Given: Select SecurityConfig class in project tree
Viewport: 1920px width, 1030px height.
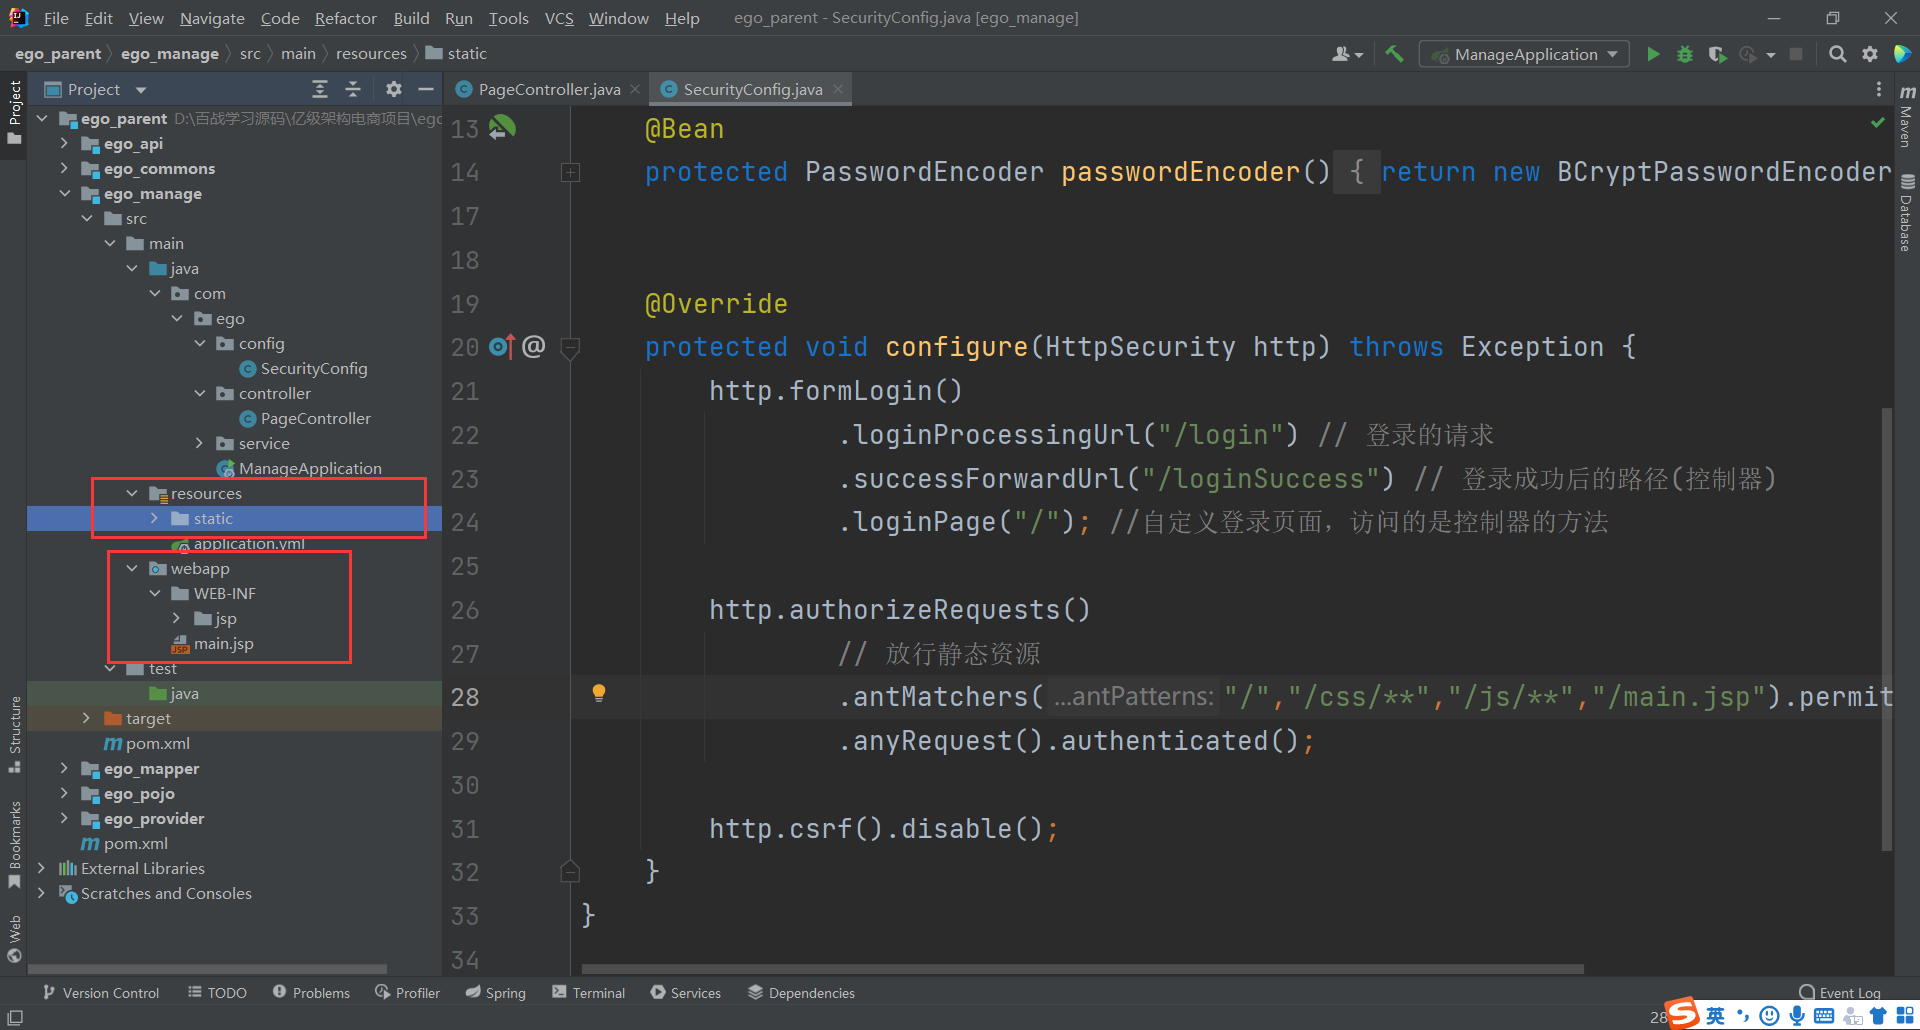Looking at the screenshot, I should (313, 368).
